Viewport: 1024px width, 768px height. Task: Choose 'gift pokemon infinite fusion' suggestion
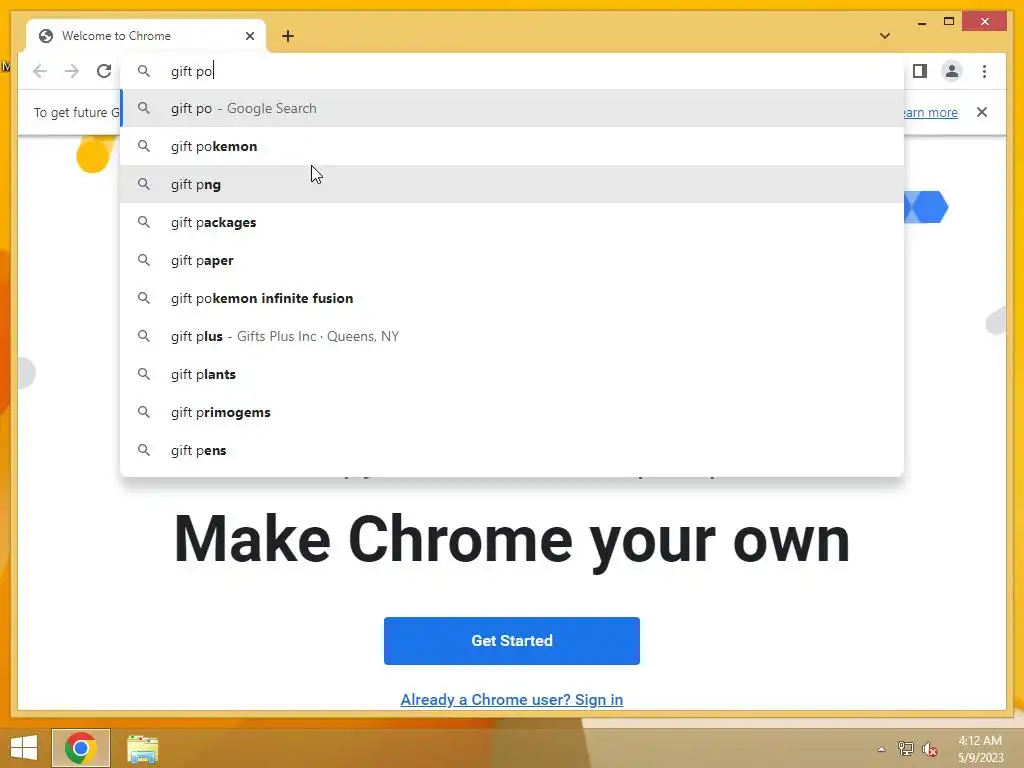click(x=512, y=298)
